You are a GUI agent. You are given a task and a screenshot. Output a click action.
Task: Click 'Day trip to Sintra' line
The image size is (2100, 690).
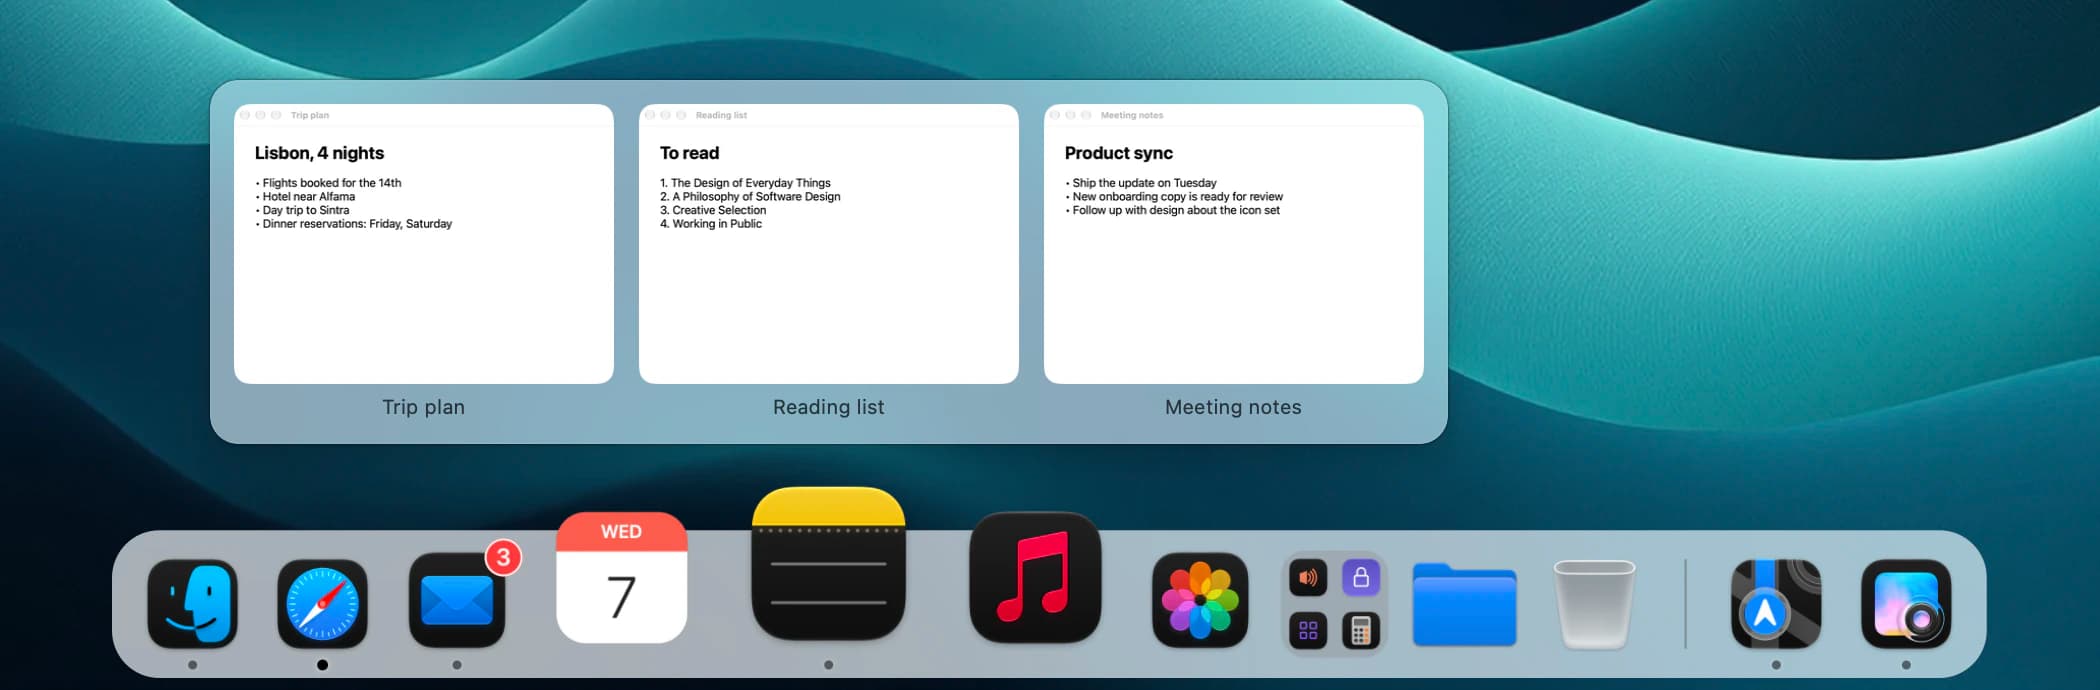(302, 210)
